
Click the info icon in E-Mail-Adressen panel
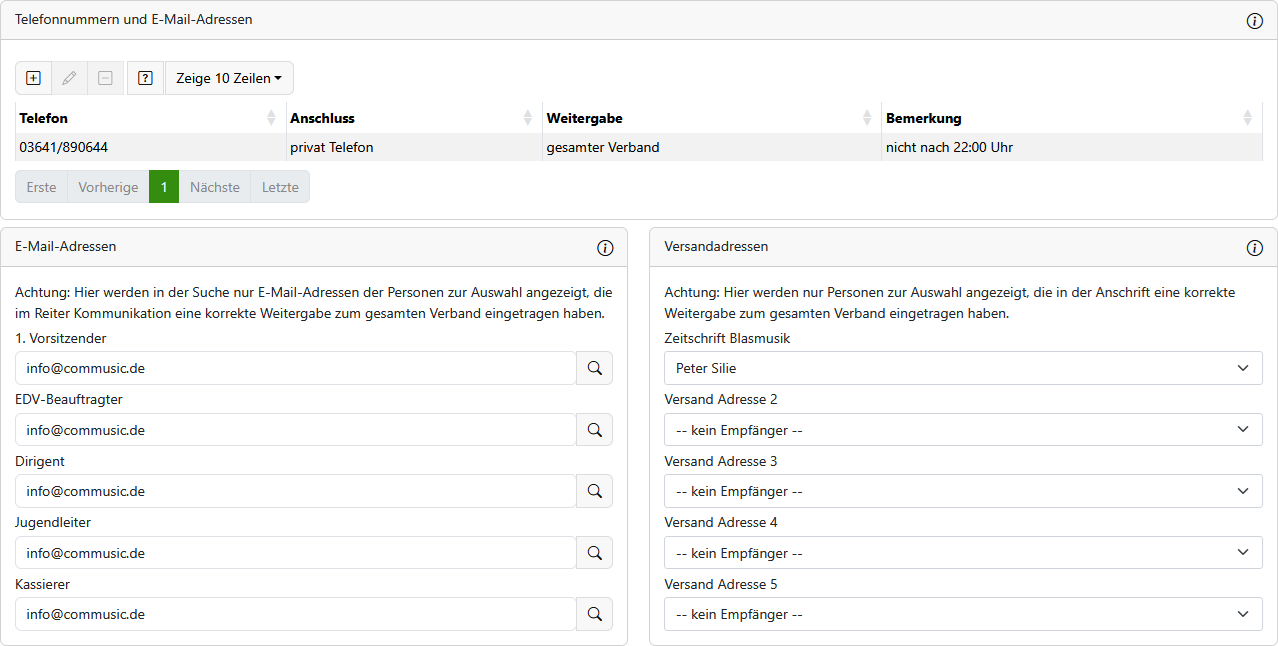click(x=604, y=248)
